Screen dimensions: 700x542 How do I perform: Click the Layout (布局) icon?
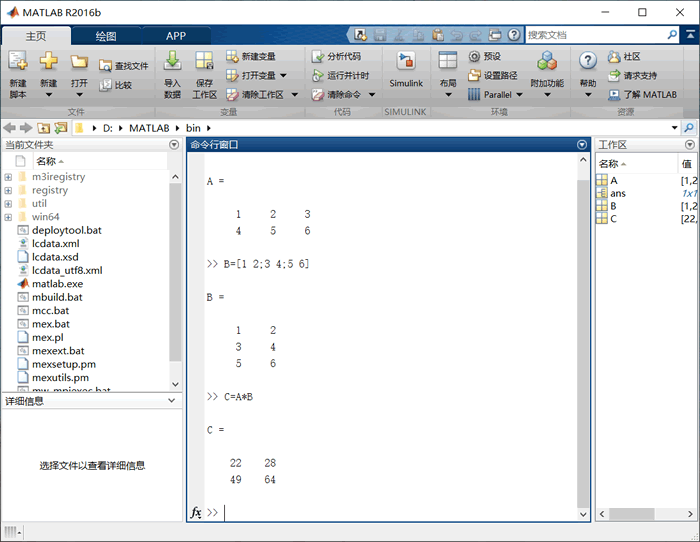(447, 61)
